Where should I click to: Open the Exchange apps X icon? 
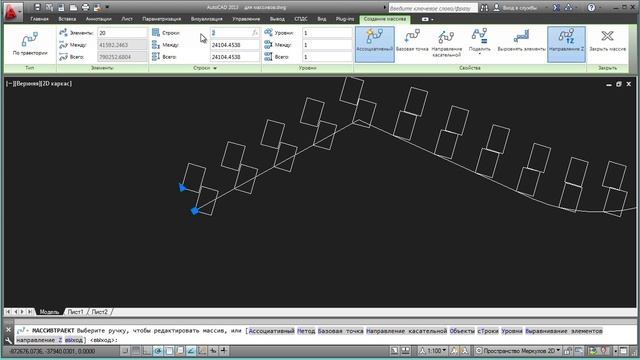coord(556,8)
